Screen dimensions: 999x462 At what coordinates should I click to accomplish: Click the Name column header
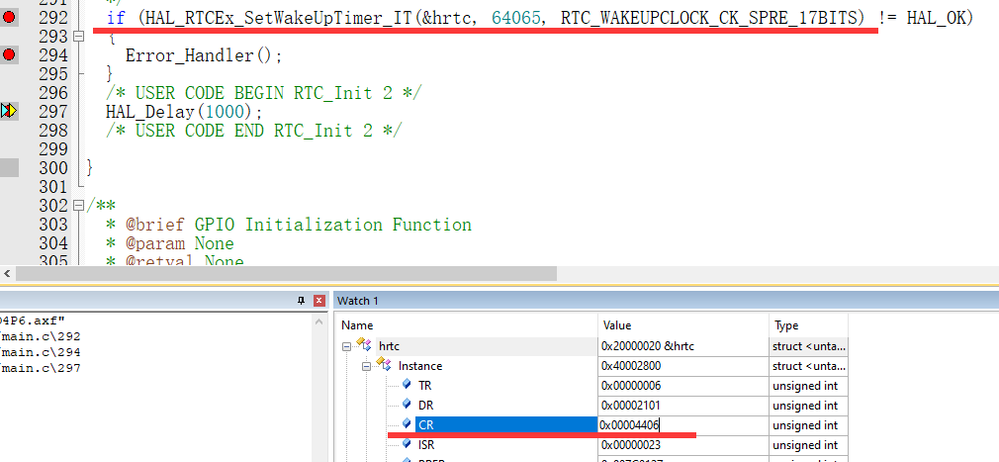pos(357,326)
